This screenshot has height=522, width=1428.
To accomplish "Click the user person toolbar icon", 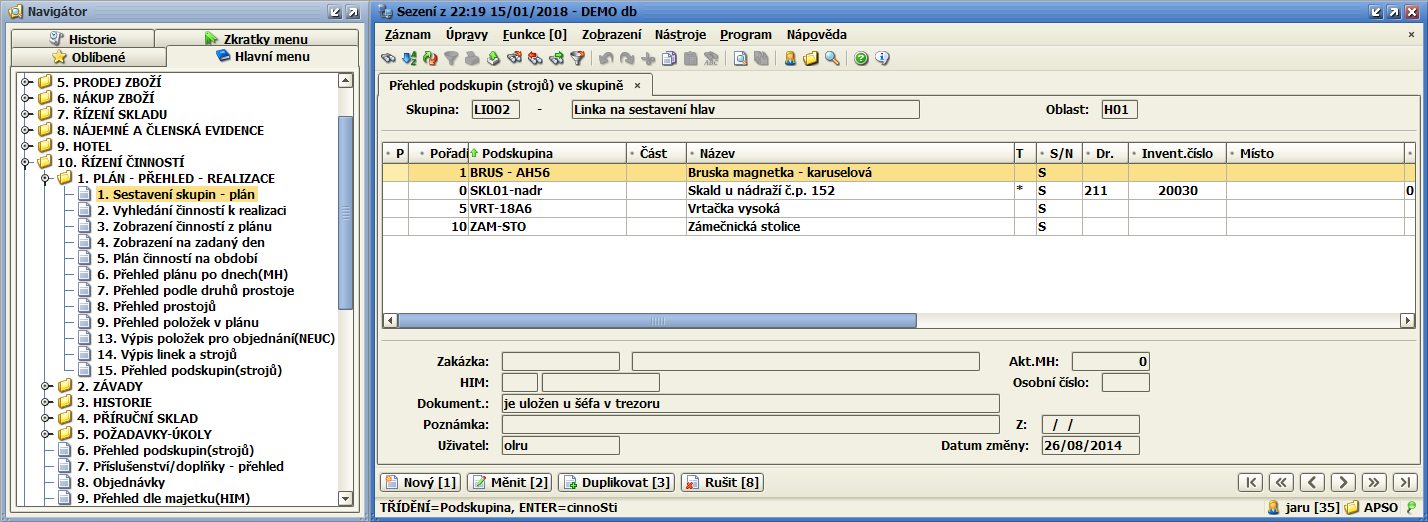I will pos(790,58).
